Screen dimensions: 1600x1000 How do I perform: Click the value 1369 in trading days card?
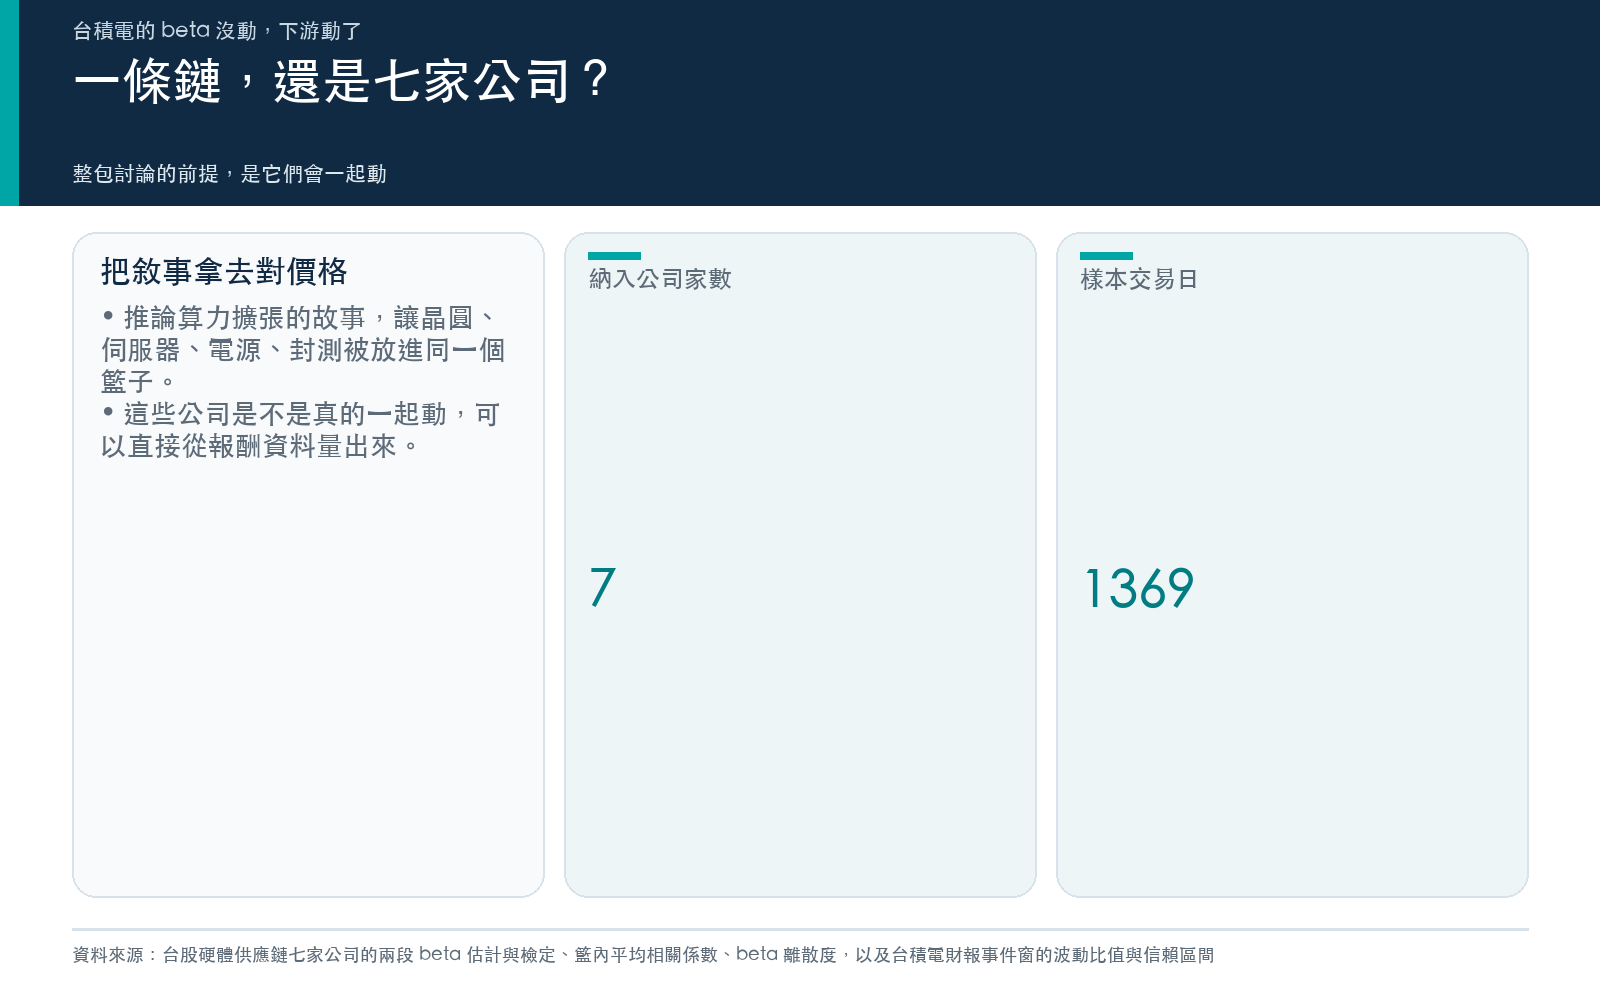pos(1139,588)
